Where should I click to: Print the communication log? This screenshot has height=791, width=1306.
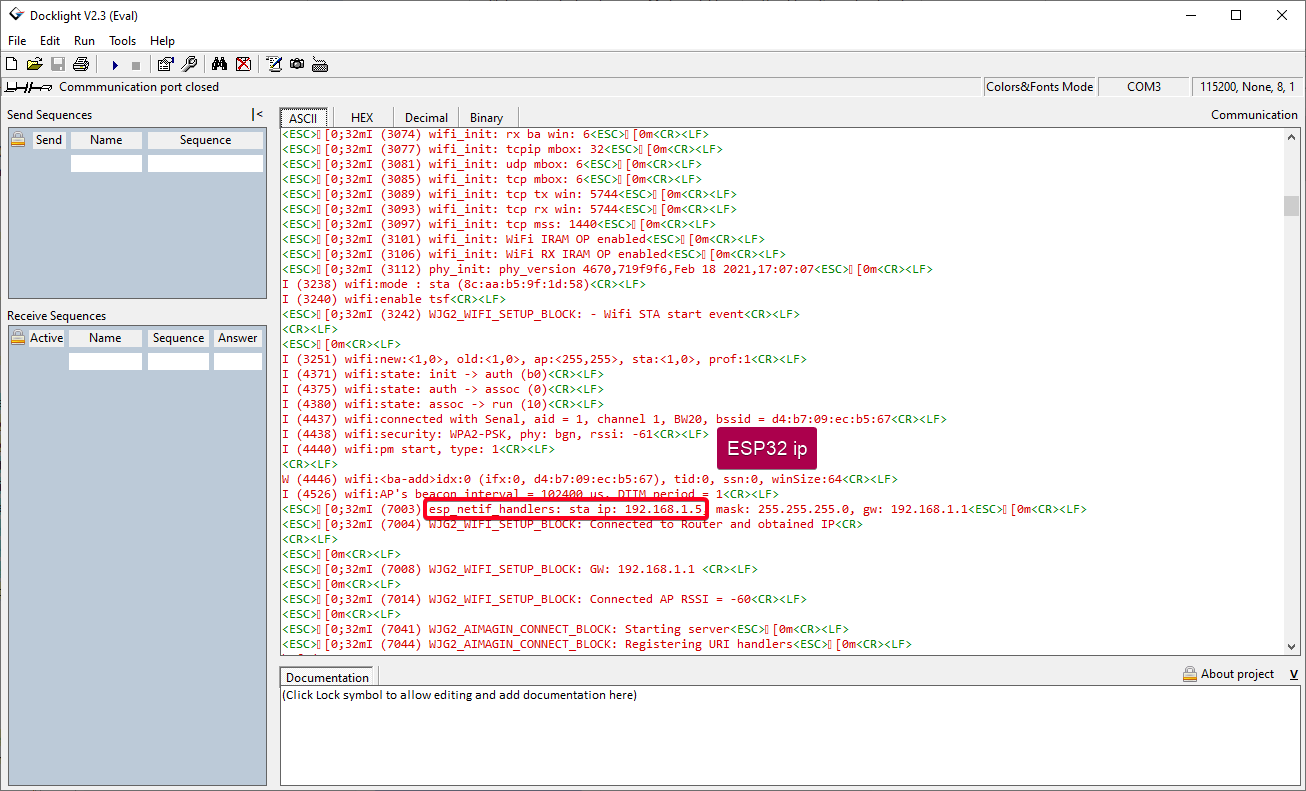click(x=81, y=64)
